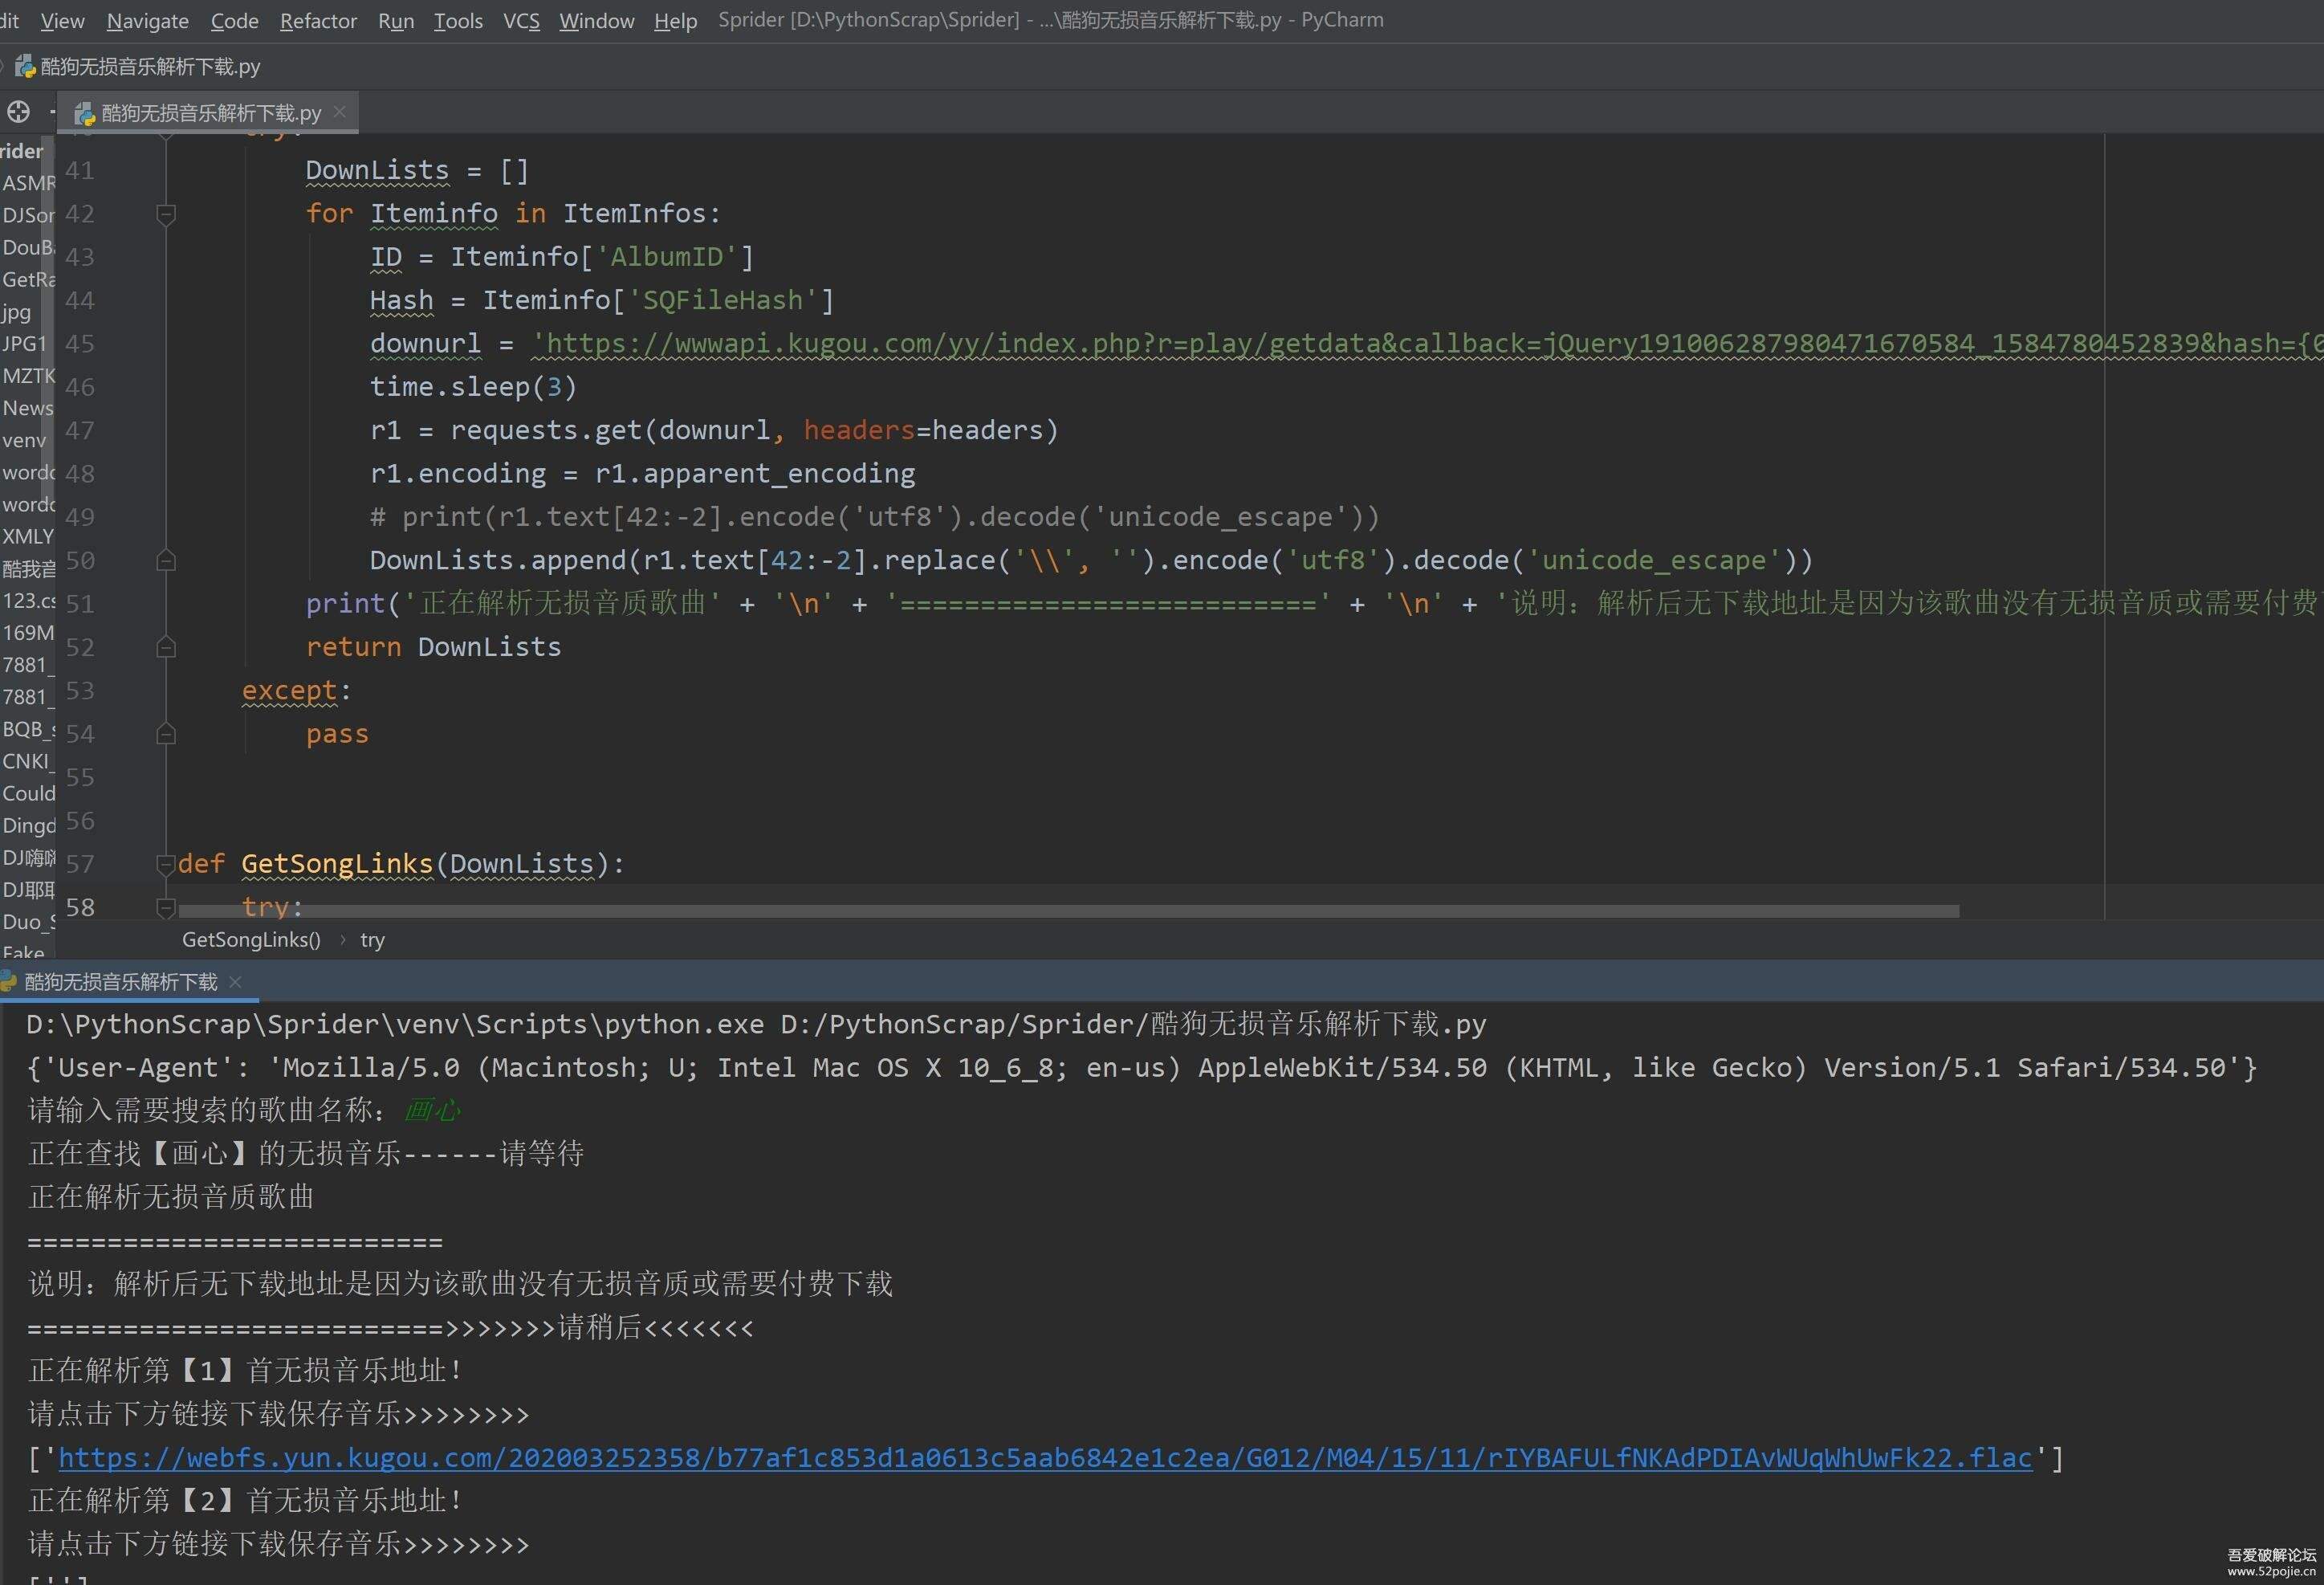The height and width of the screenshot is (1585, 2324).
Task: Click the locate-in-project crosshair icon
Action: 18,112
